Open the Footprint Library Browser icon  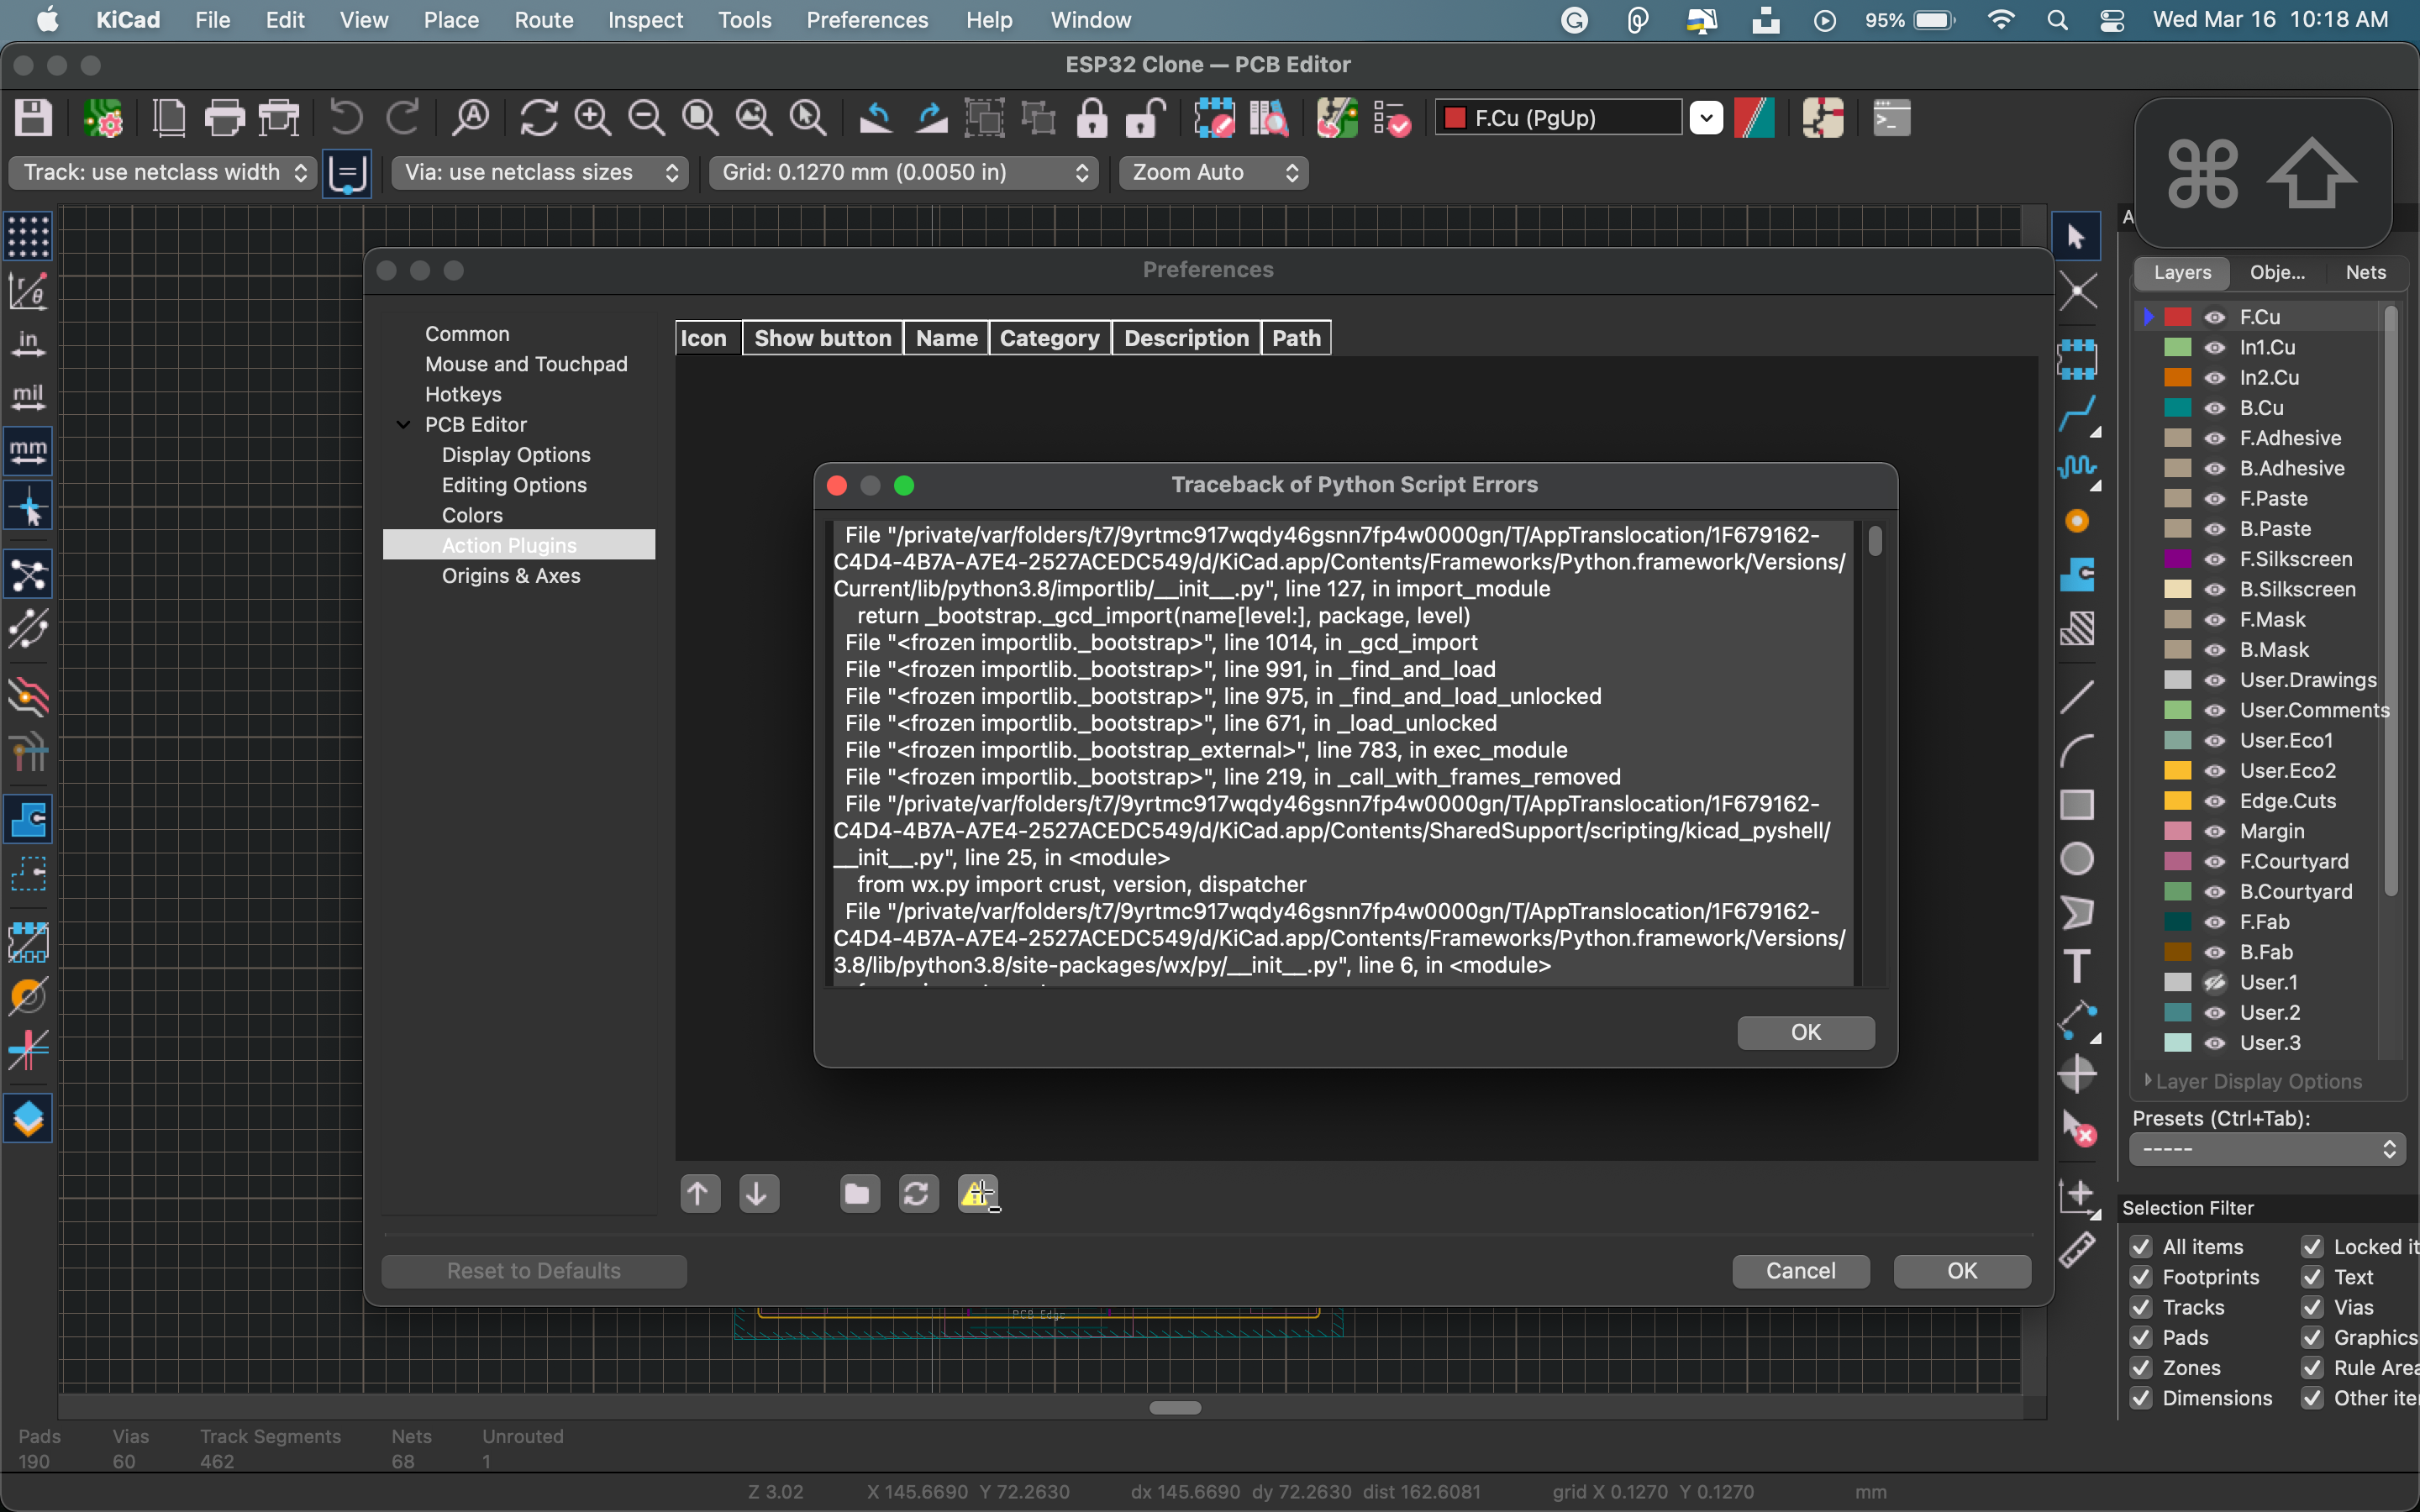click(x=1267, y=117)
